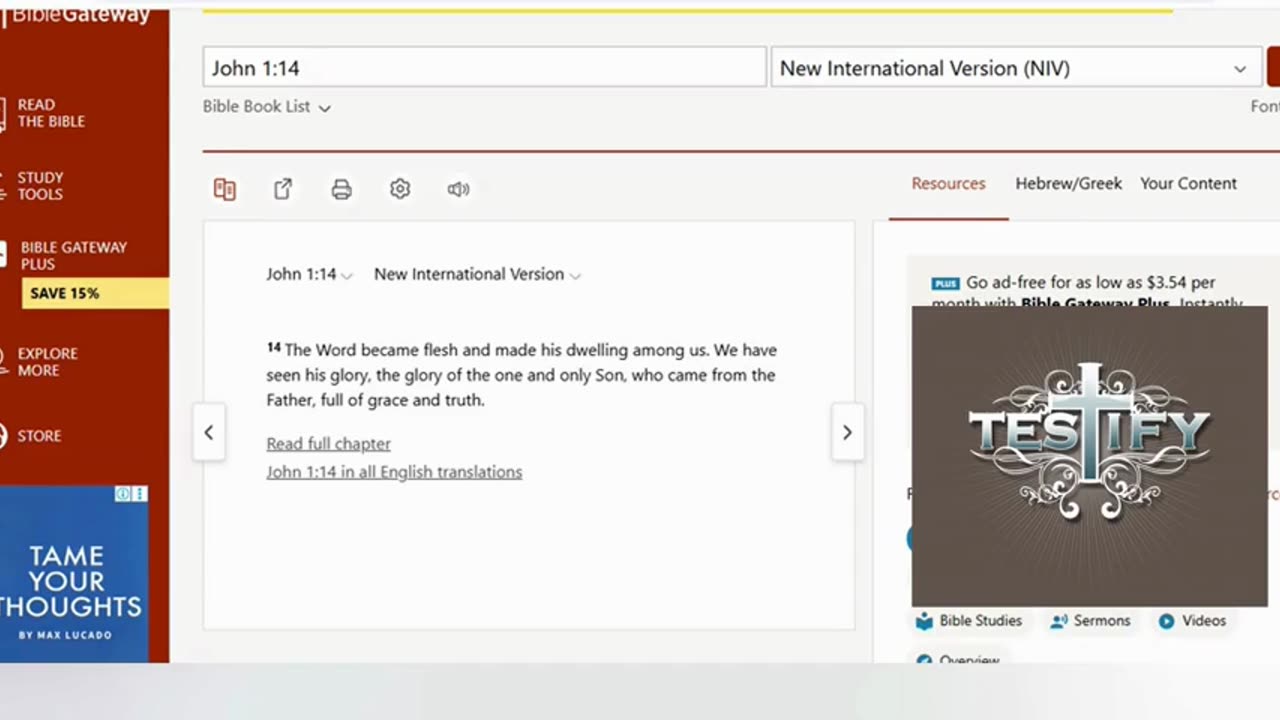The image size is (1280, 720).
Task: Click the Tame Your Thoughts ad
Action: (x=74, y=574)
